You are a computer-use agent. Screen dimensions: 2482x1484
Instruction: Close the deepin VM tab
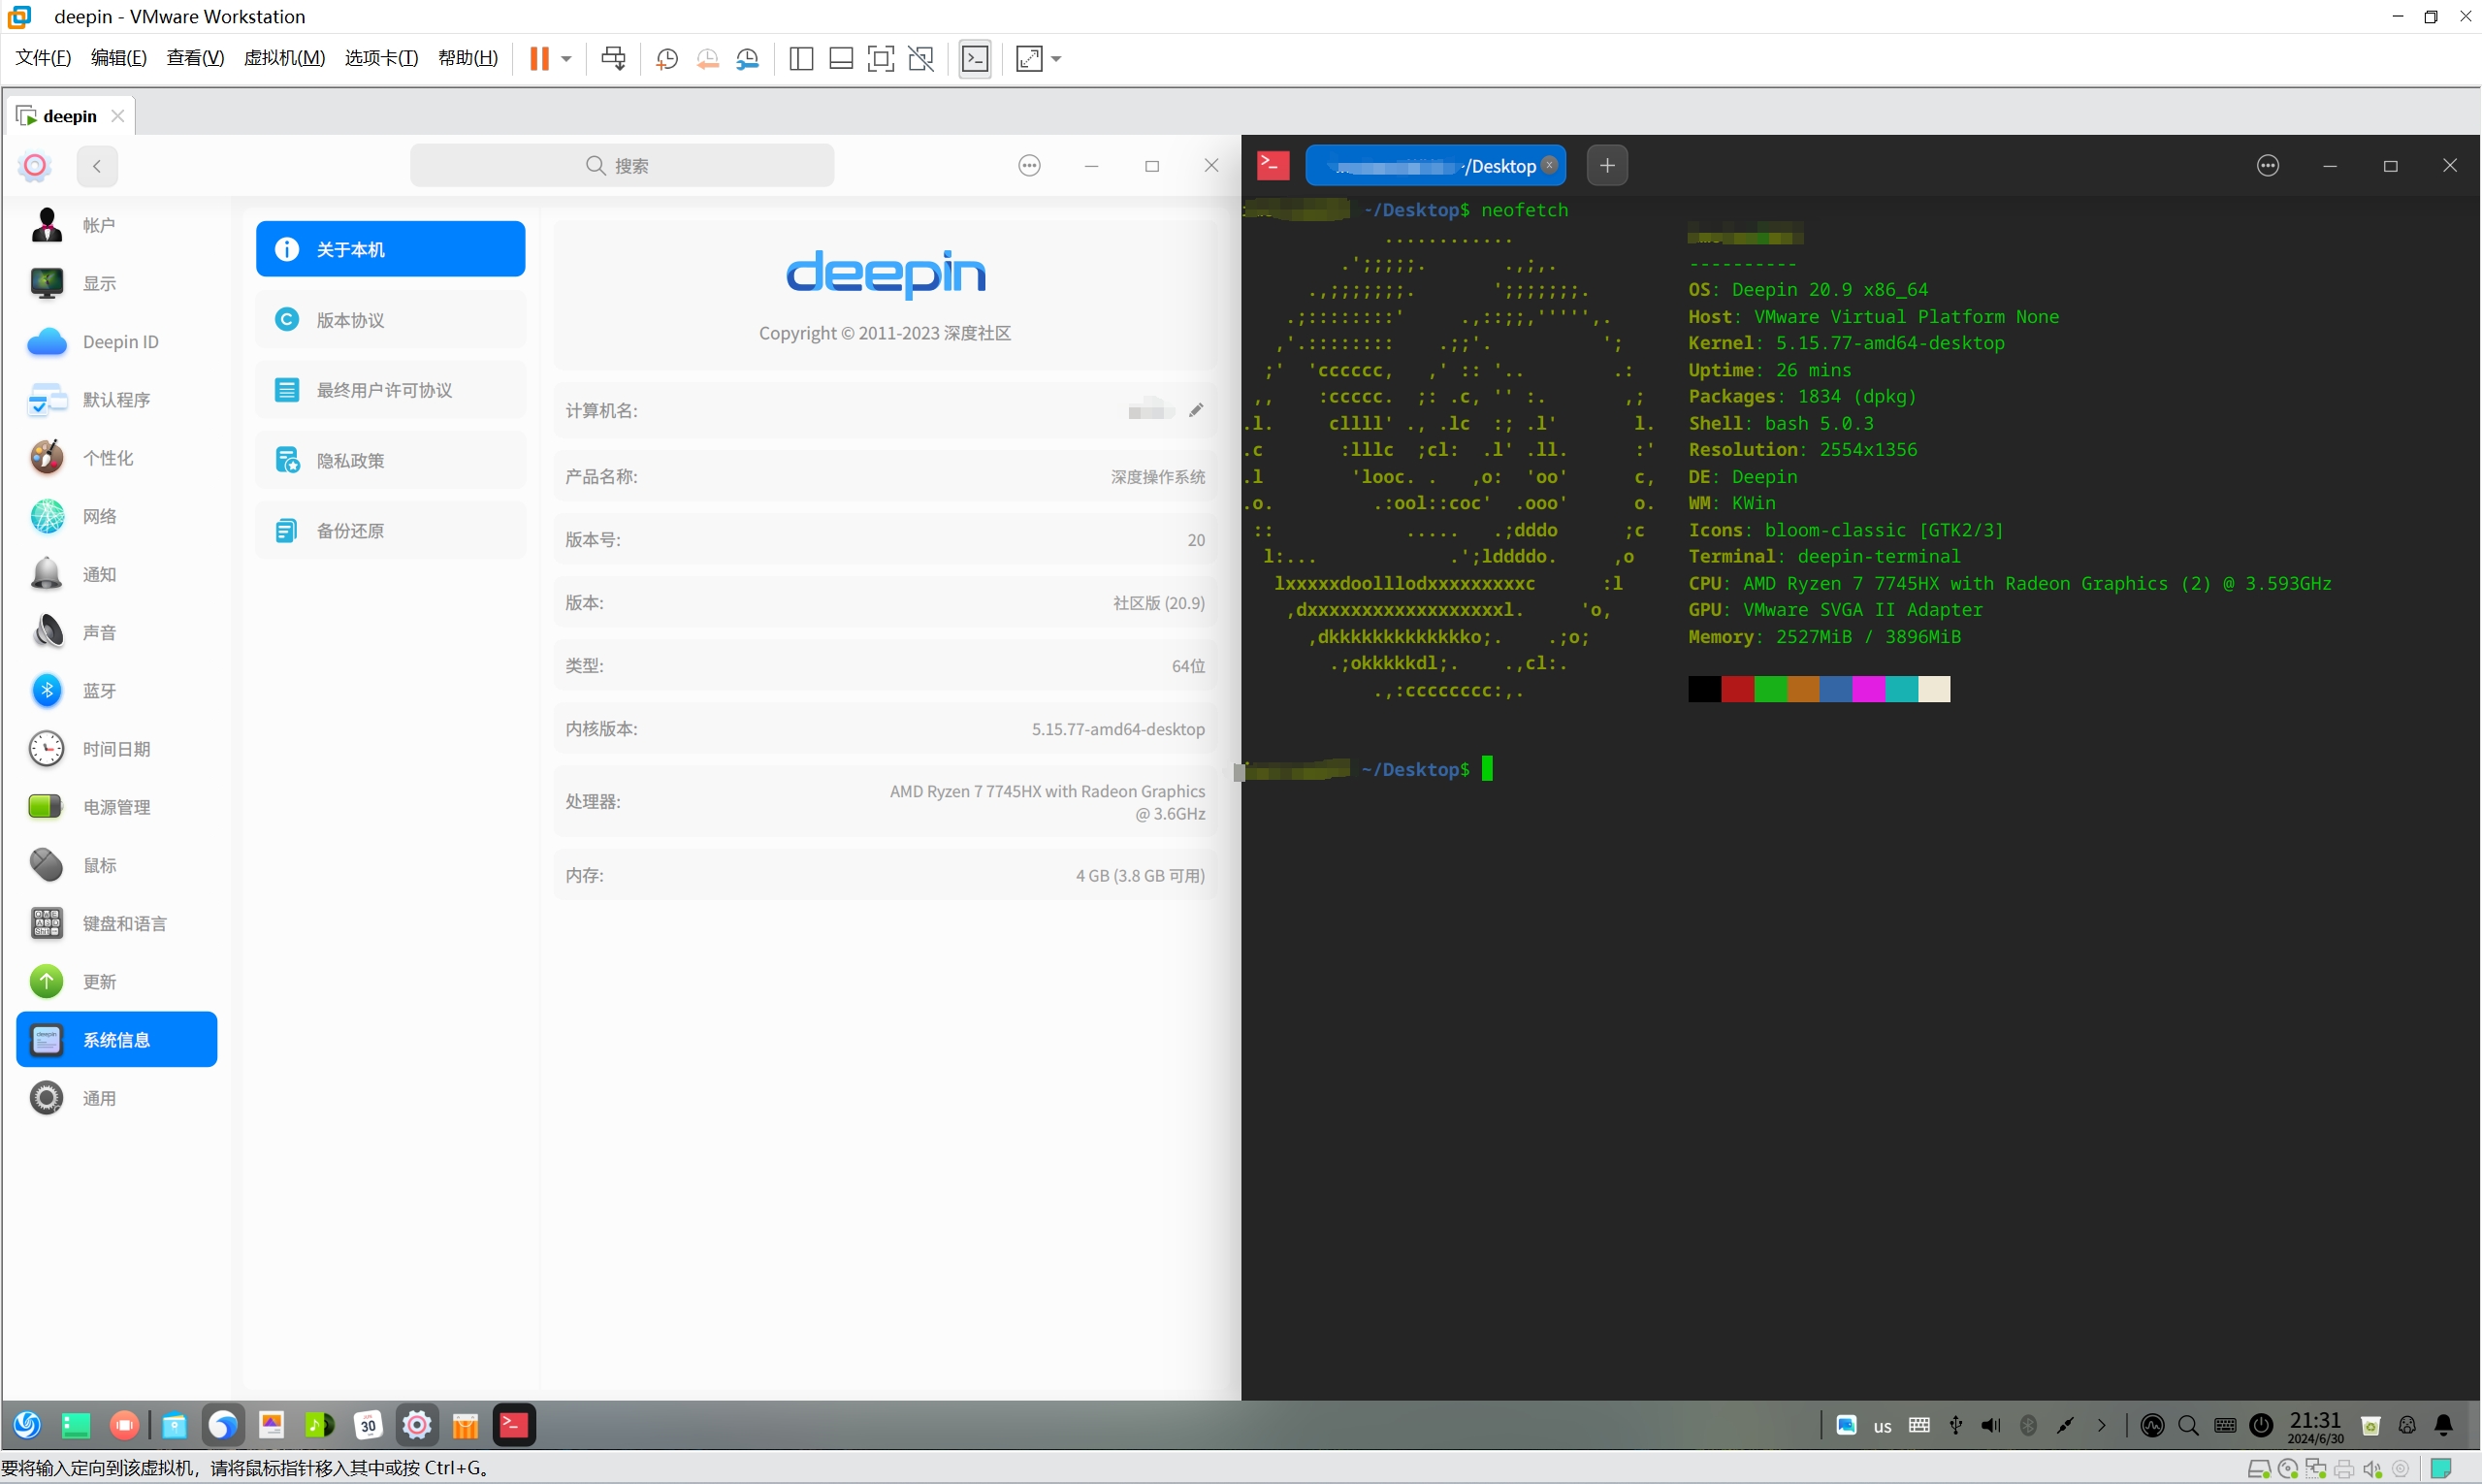click(x=118, y=116)
